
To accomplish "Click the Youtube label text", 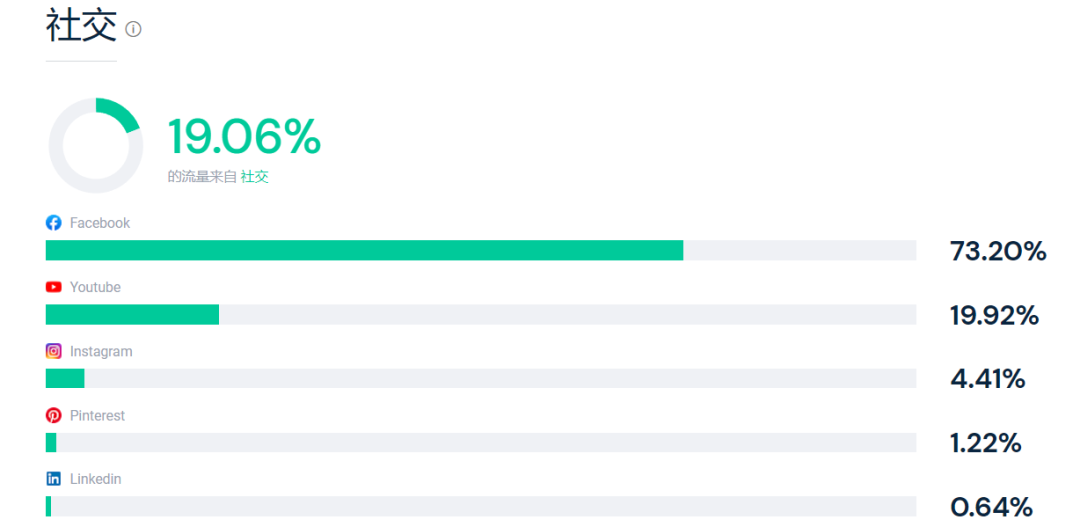I will (95, 287).
